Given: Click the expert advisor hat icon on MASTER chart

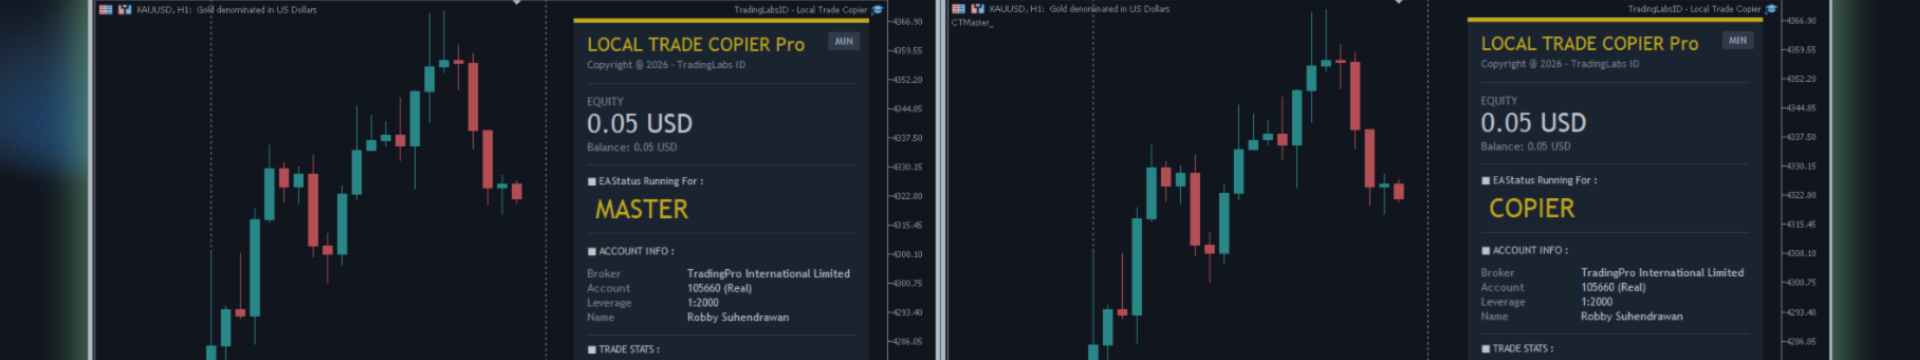Looking at the screenshot, I should click(x=877, y=10).
